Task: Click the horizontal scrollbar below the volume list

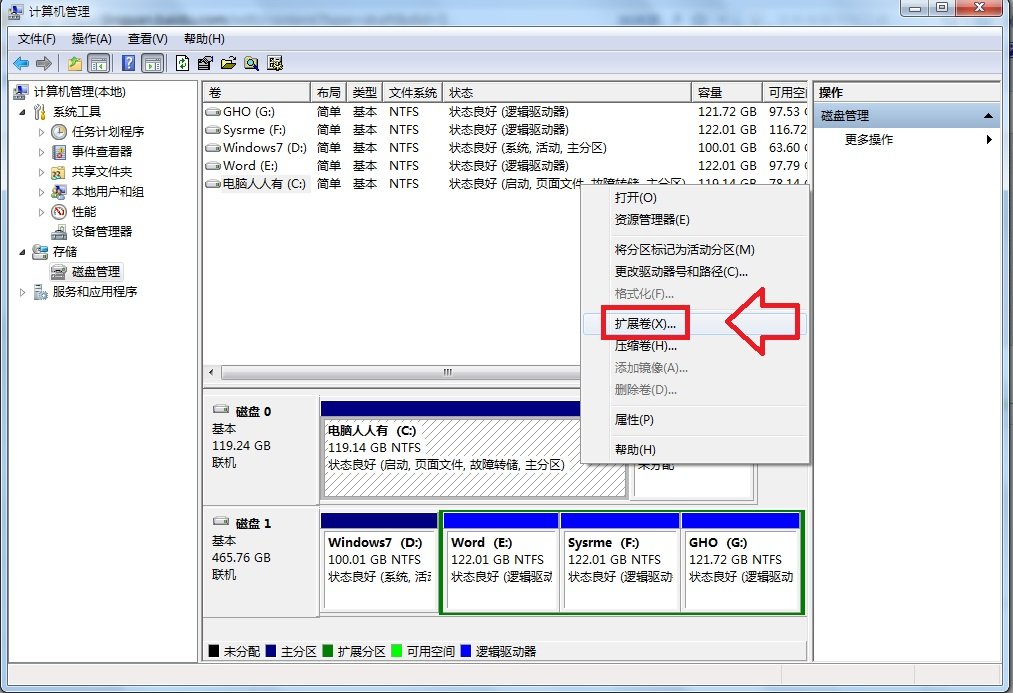Action: 445,372
